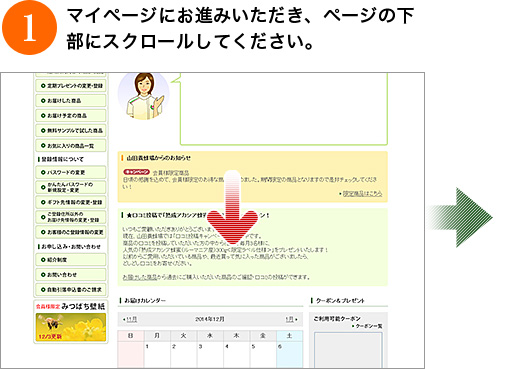Click the green bullet icon beside お問い合わせ
Viewport: 505px width, 369px height.
pos(43,275)
